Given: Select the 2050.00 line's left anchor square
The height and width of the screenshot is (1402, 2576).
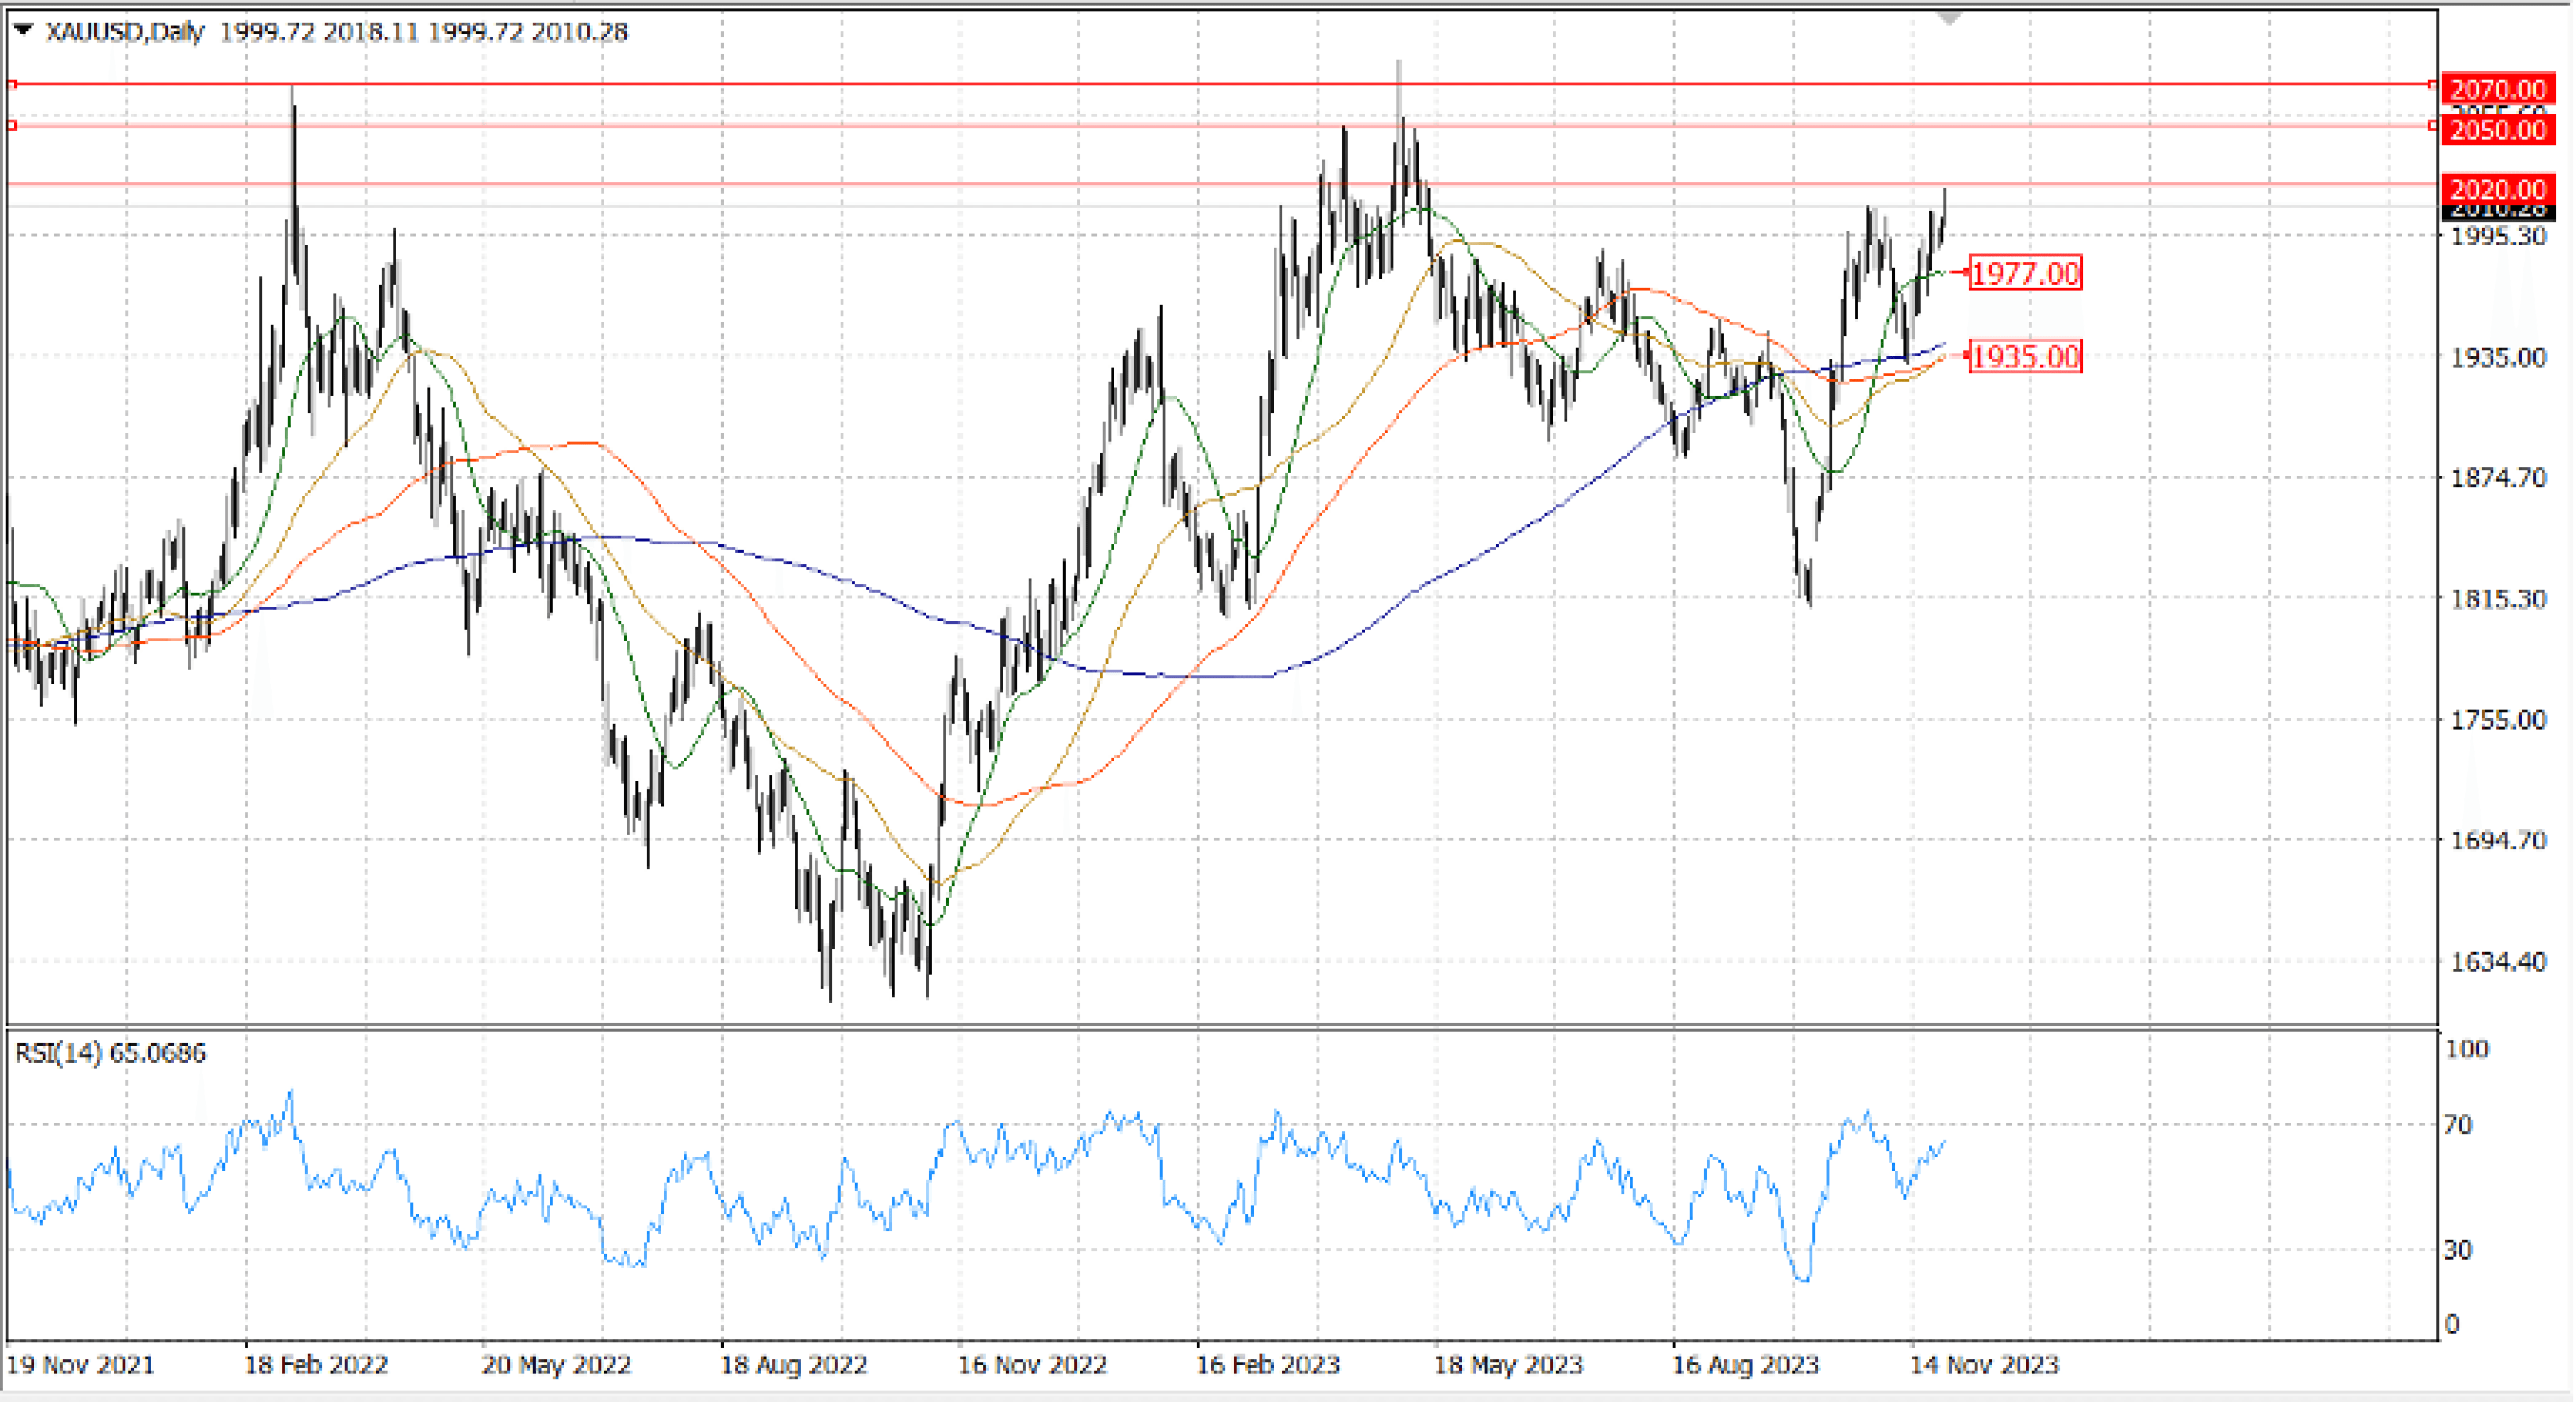Looking at the screenshot, I should [12, 125].
